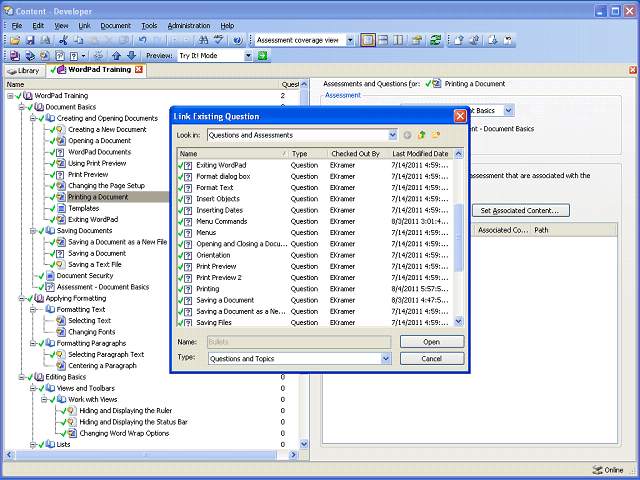Click the Undo arrow icon

(142, 40)
